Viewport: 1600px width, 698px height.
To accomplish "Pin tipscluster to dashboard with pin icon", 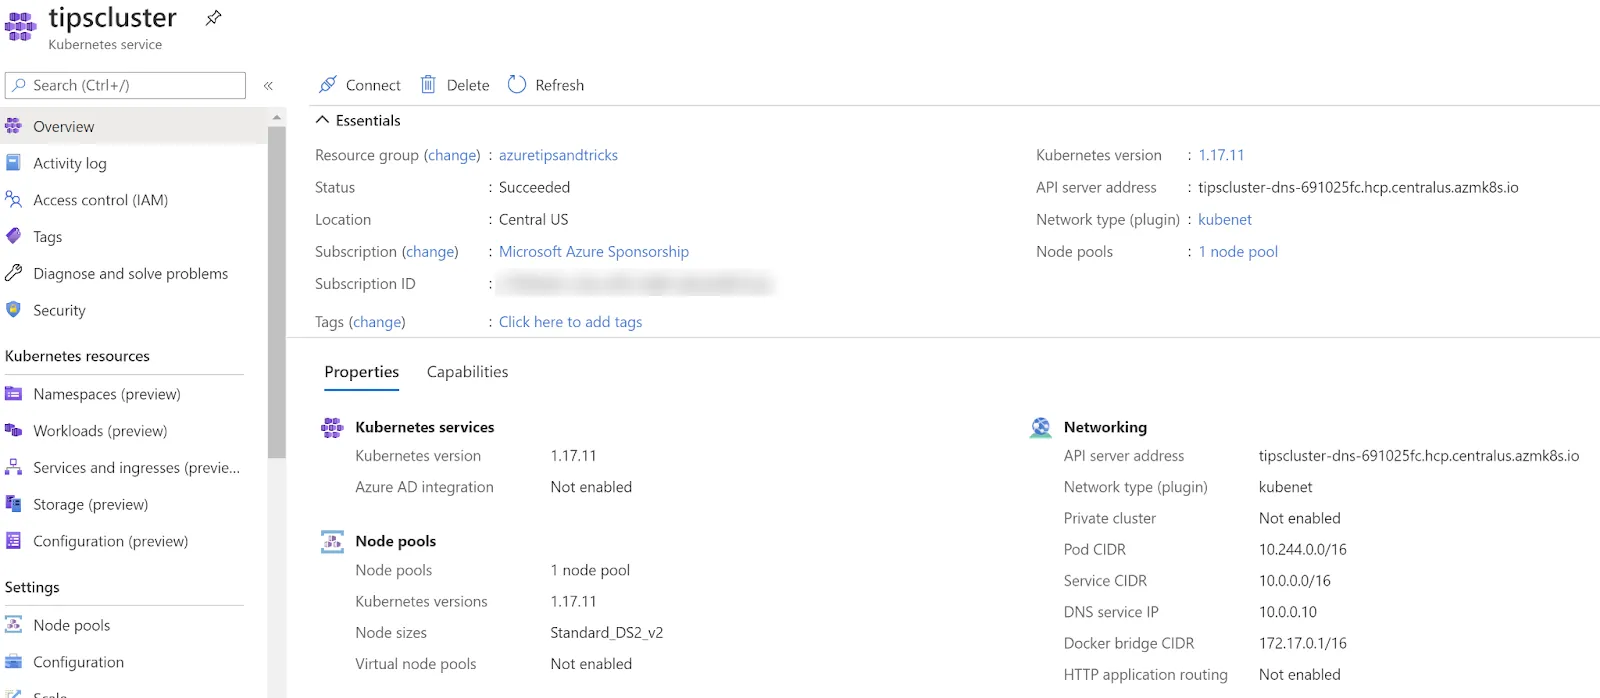I will [213, 18].
